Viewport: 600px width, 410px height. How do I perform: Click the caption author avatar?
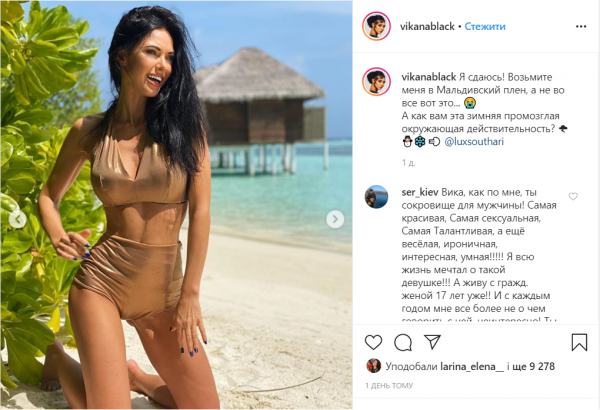[376, 82]
